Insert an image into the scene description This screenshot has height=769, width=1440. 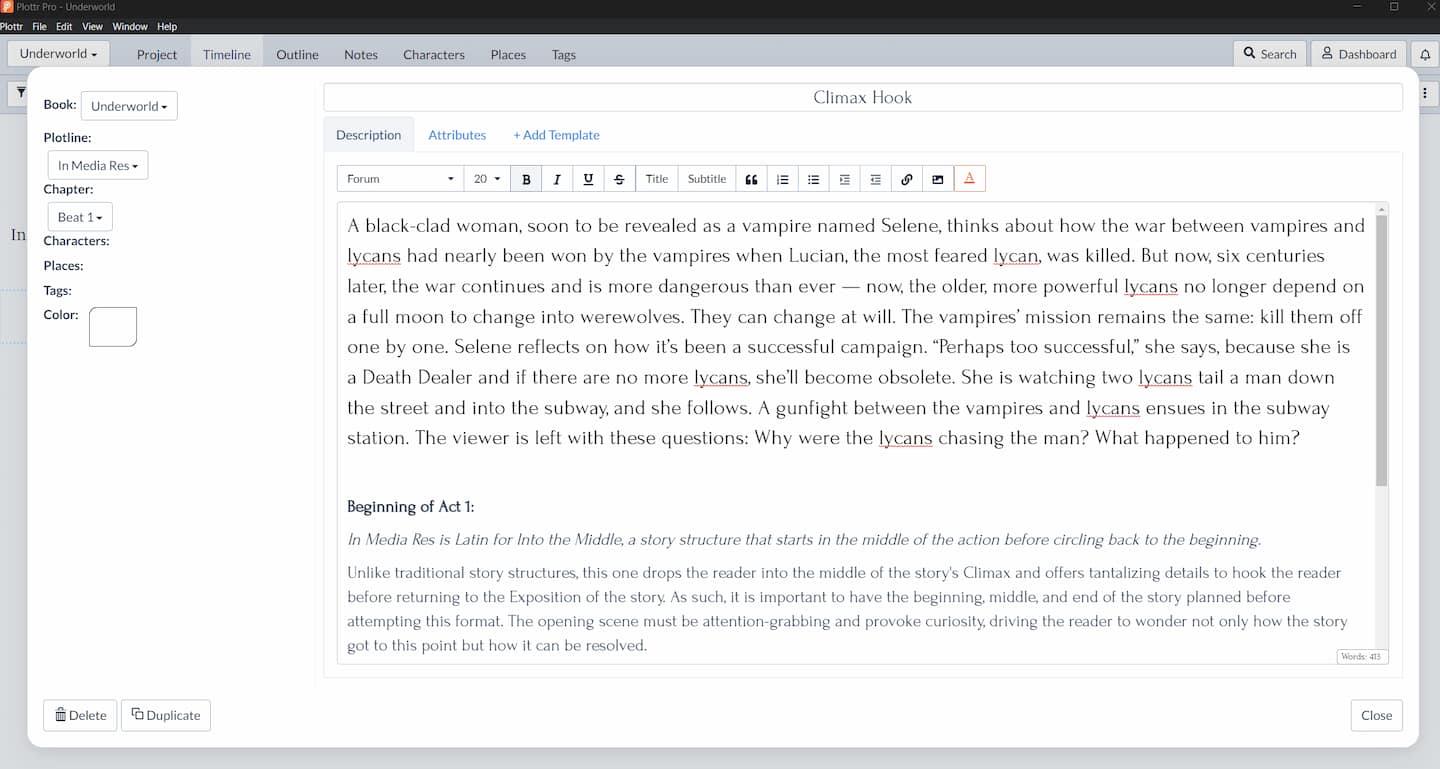[x=938, y=178]
